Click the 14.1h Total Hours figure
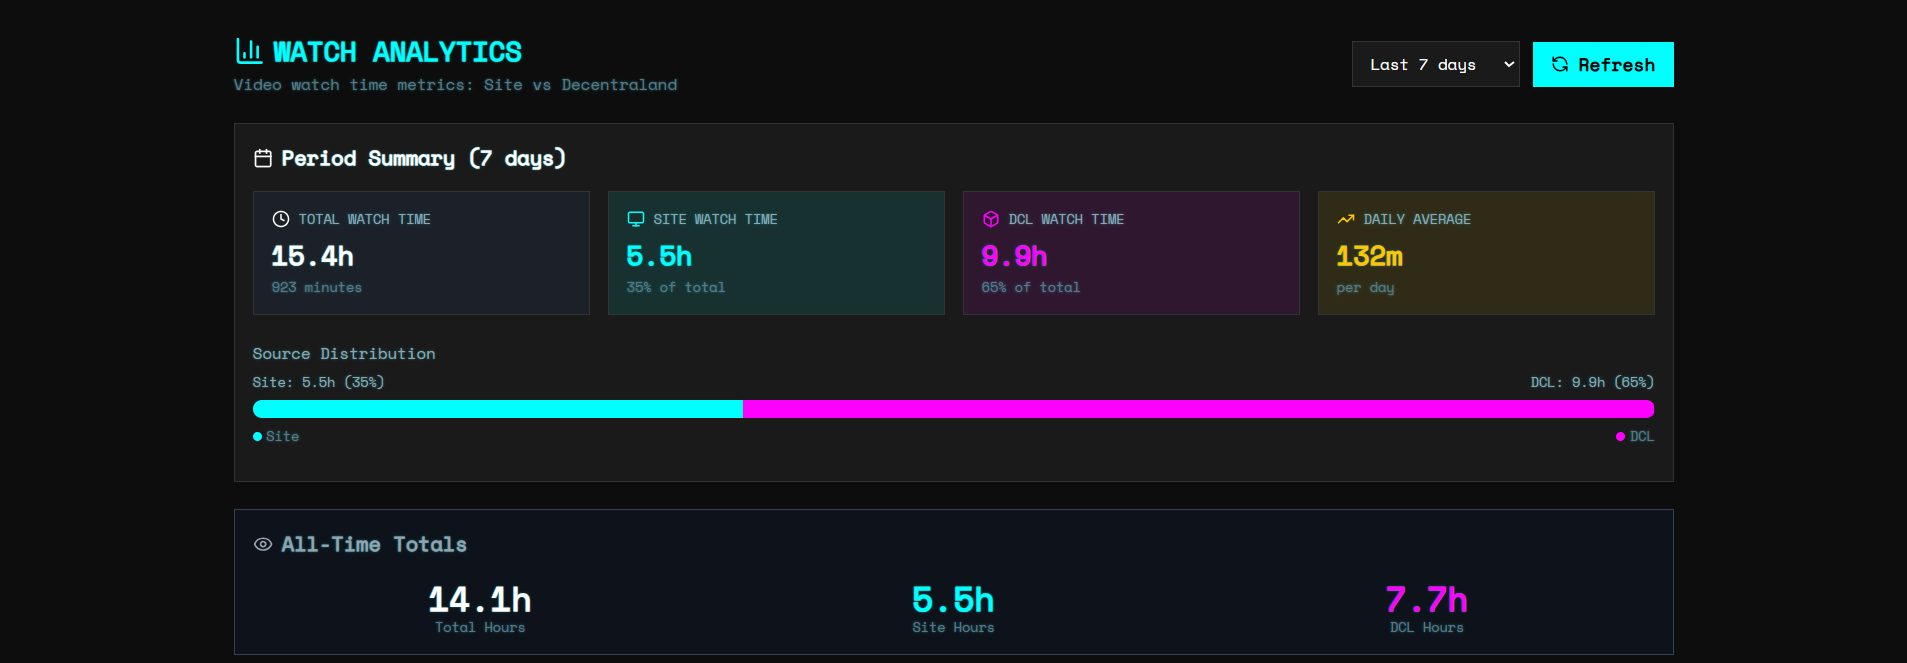Screen dimensions: 1907x663 tap(480, 600)
